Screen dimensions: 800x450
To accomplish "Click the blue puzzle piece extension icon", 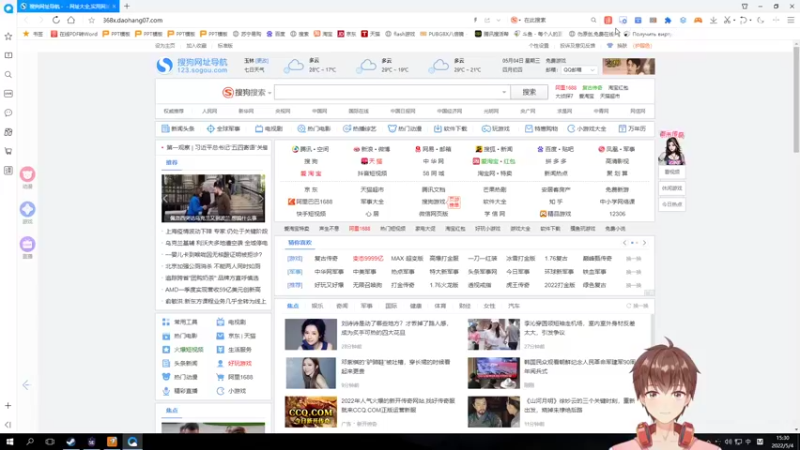I will click(x=668, y=20).
